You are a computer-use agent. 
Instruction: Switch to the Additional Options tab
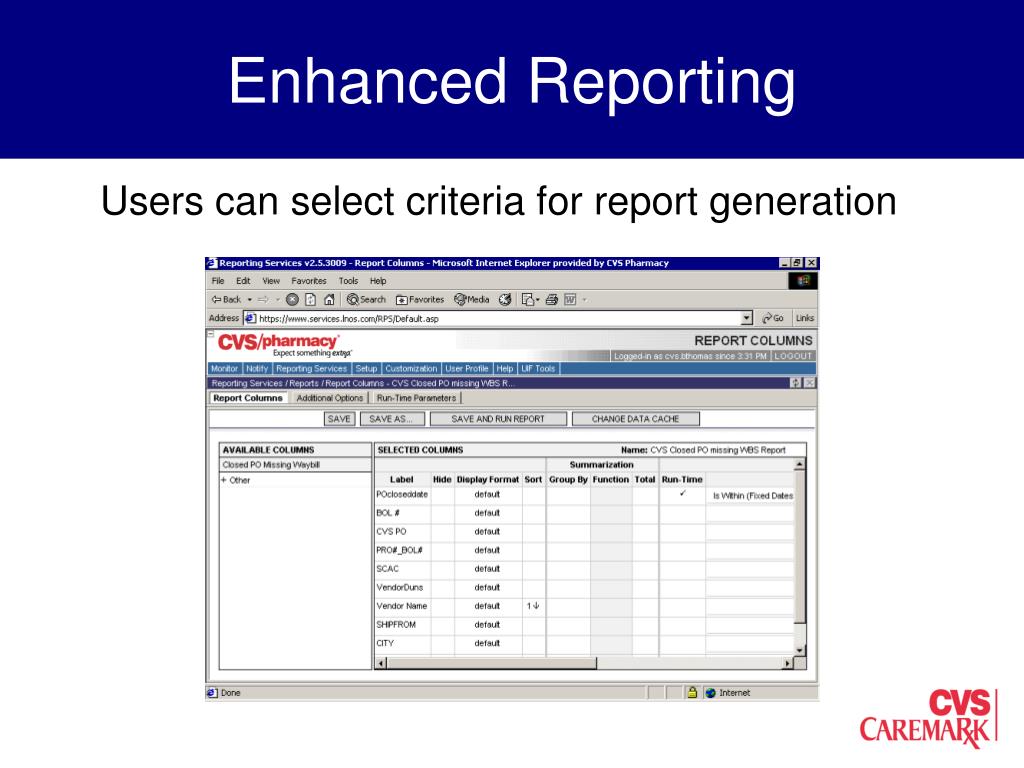pyautogui.click(x=329, y=398)
